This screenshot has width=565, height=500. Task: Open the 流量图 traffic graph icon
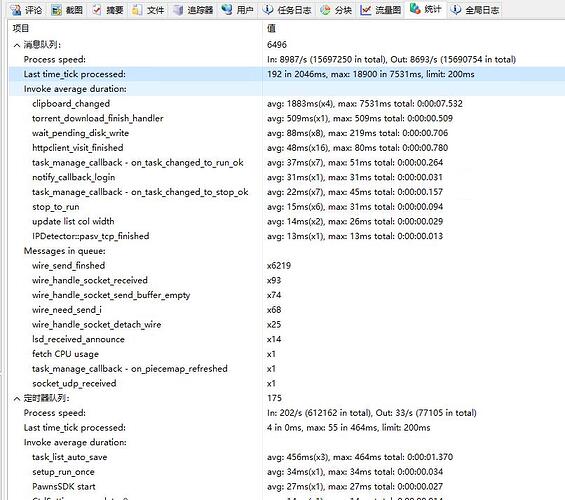[x=365, y=10]
